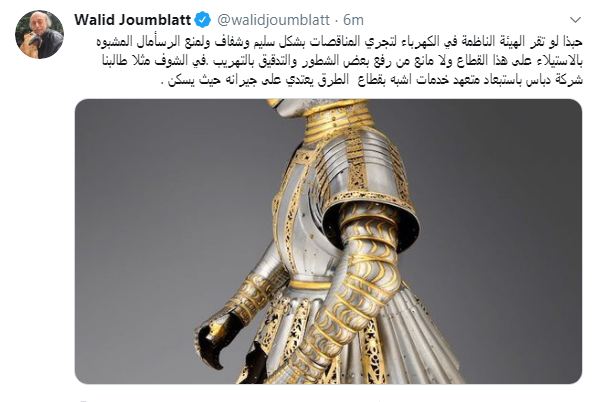Visit the @walidjoumblatt handle link
This screenshot has width=595, height=402.
click(273, 20)
